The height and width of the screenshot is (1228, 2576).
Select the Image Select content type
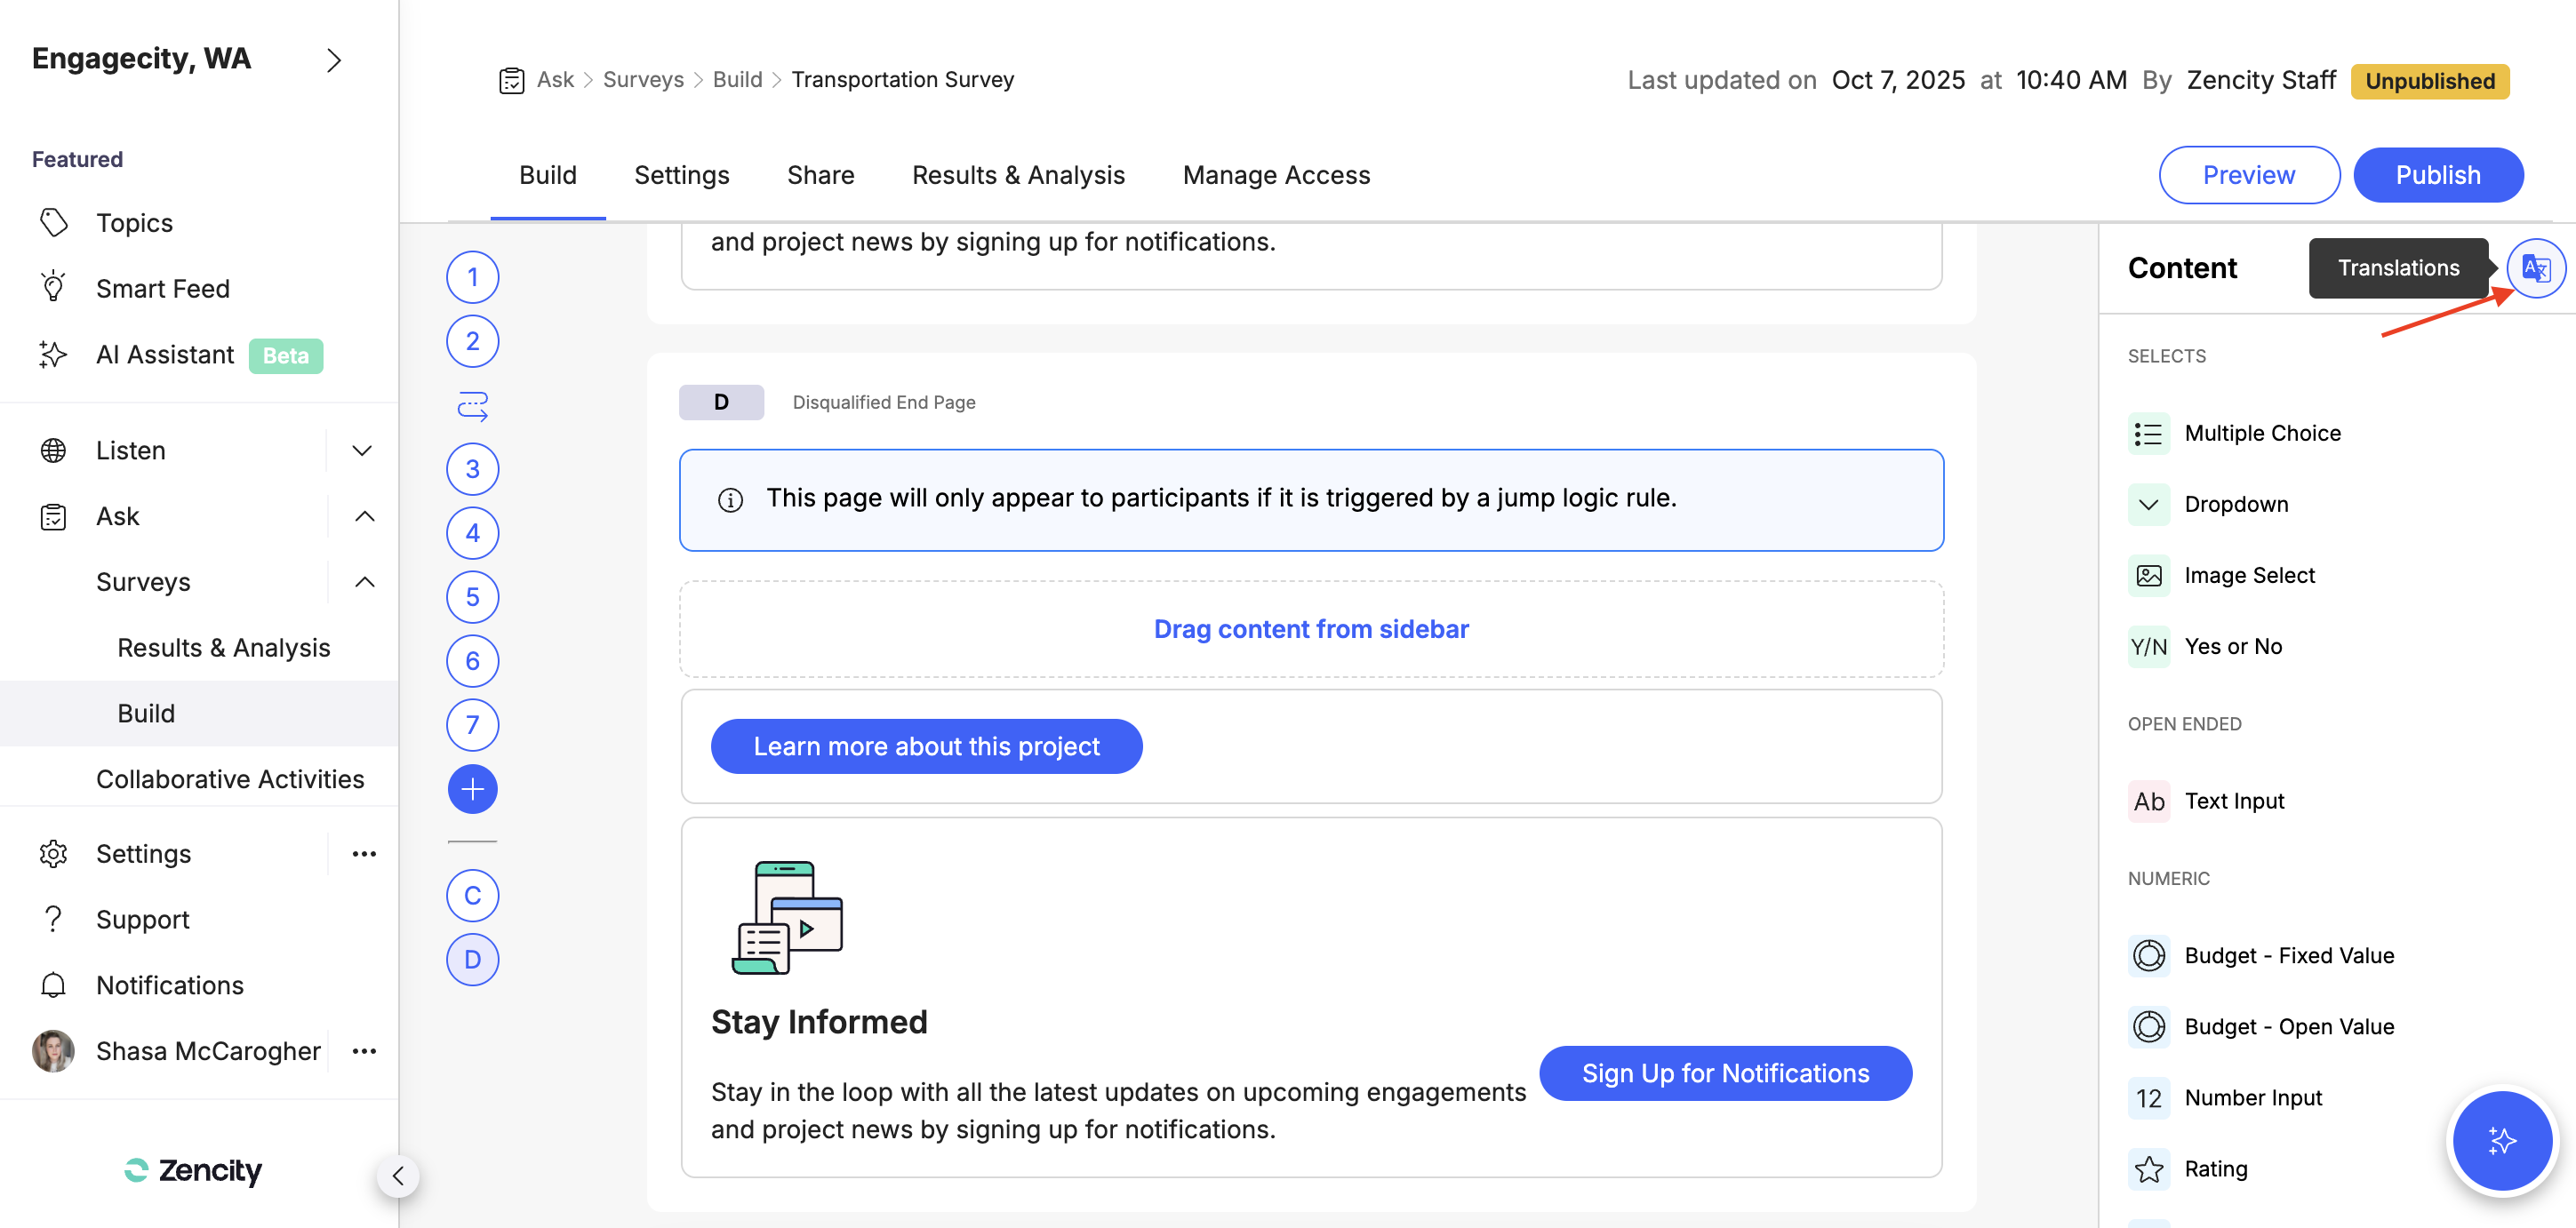(2248, 575)
